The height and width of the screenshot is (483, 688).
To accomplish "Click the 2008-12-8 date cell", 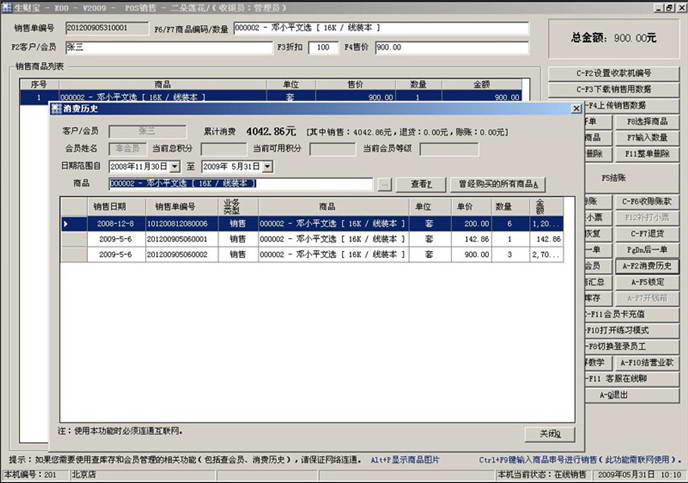I will [116, 224].
